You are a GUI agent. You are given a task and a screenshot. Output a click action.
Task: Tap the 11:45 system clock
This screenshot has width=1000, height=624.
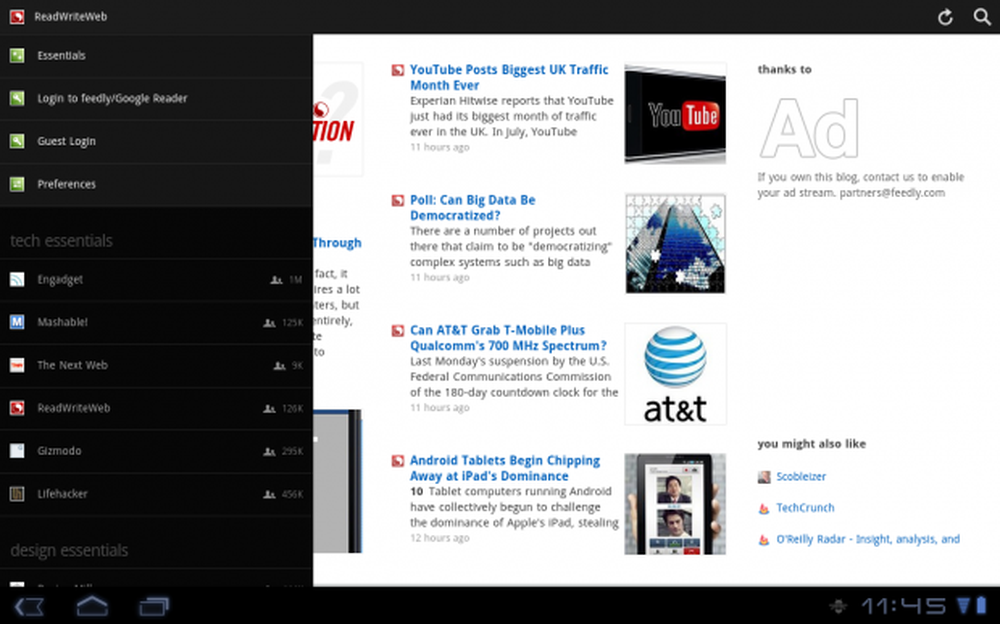(x=905, y=605)
